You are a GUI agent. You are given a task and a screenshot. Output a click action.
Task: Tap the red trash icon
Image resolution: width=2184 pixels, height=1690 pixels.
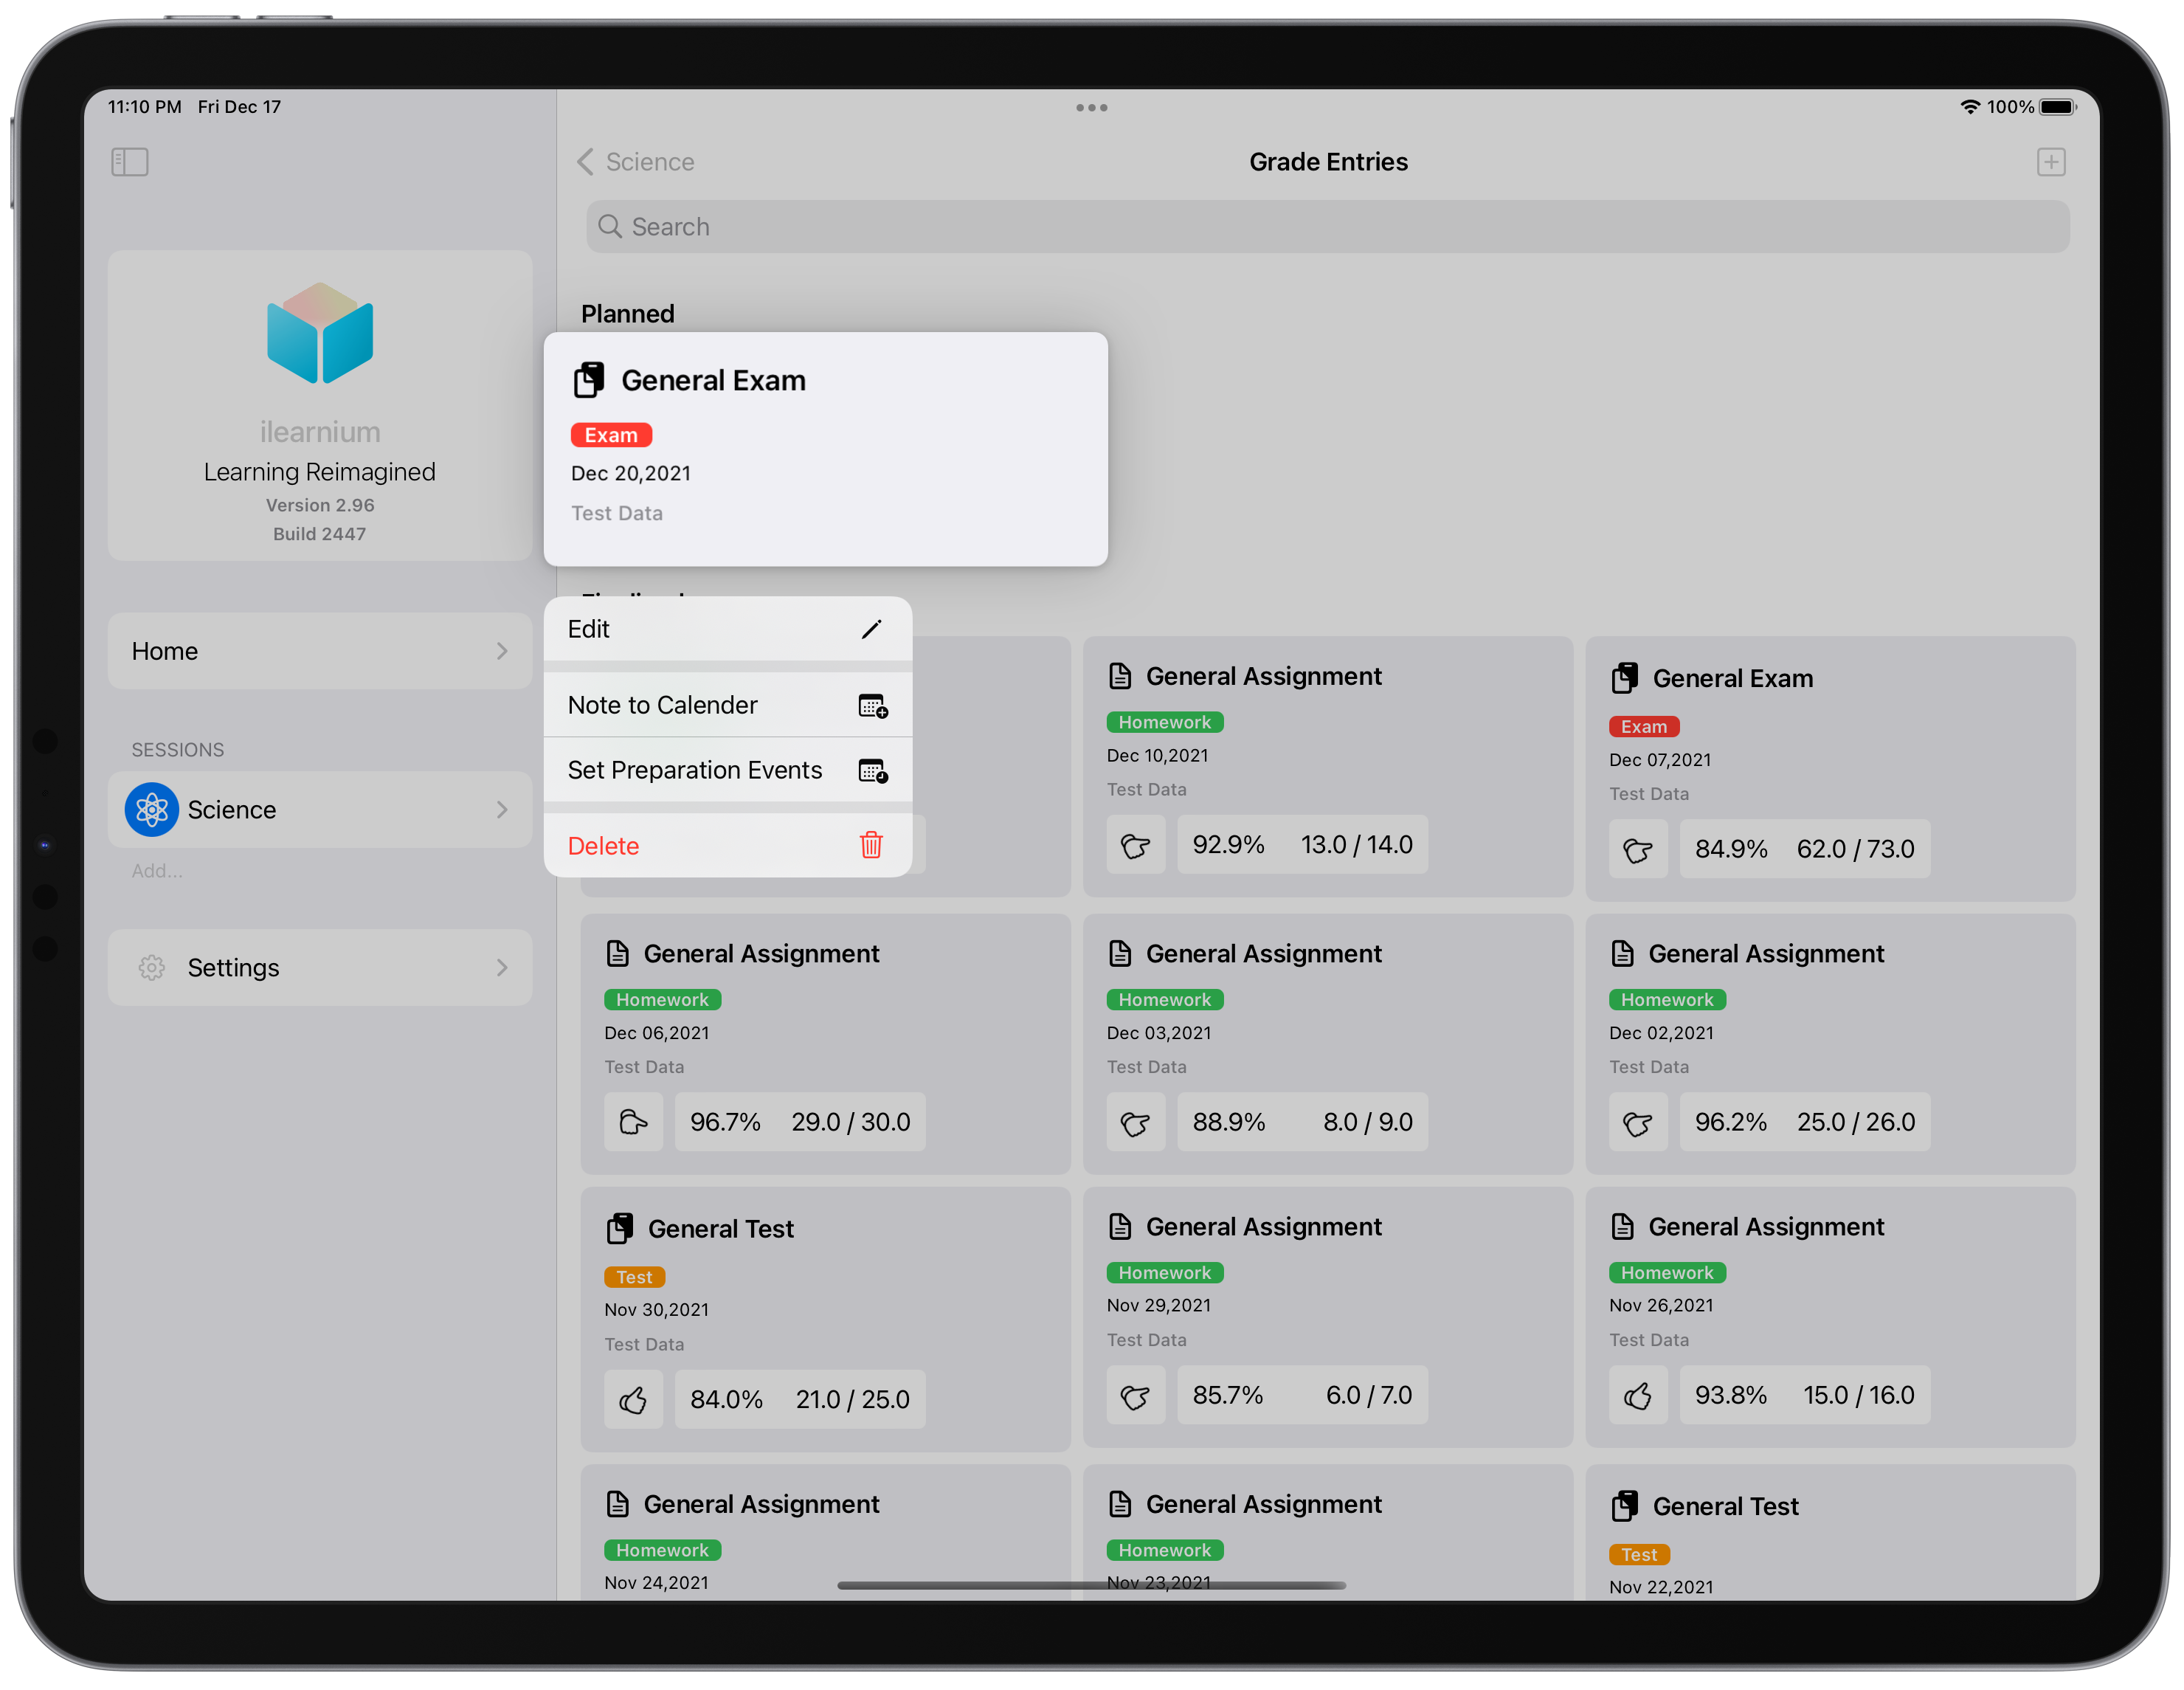[871, 846]
